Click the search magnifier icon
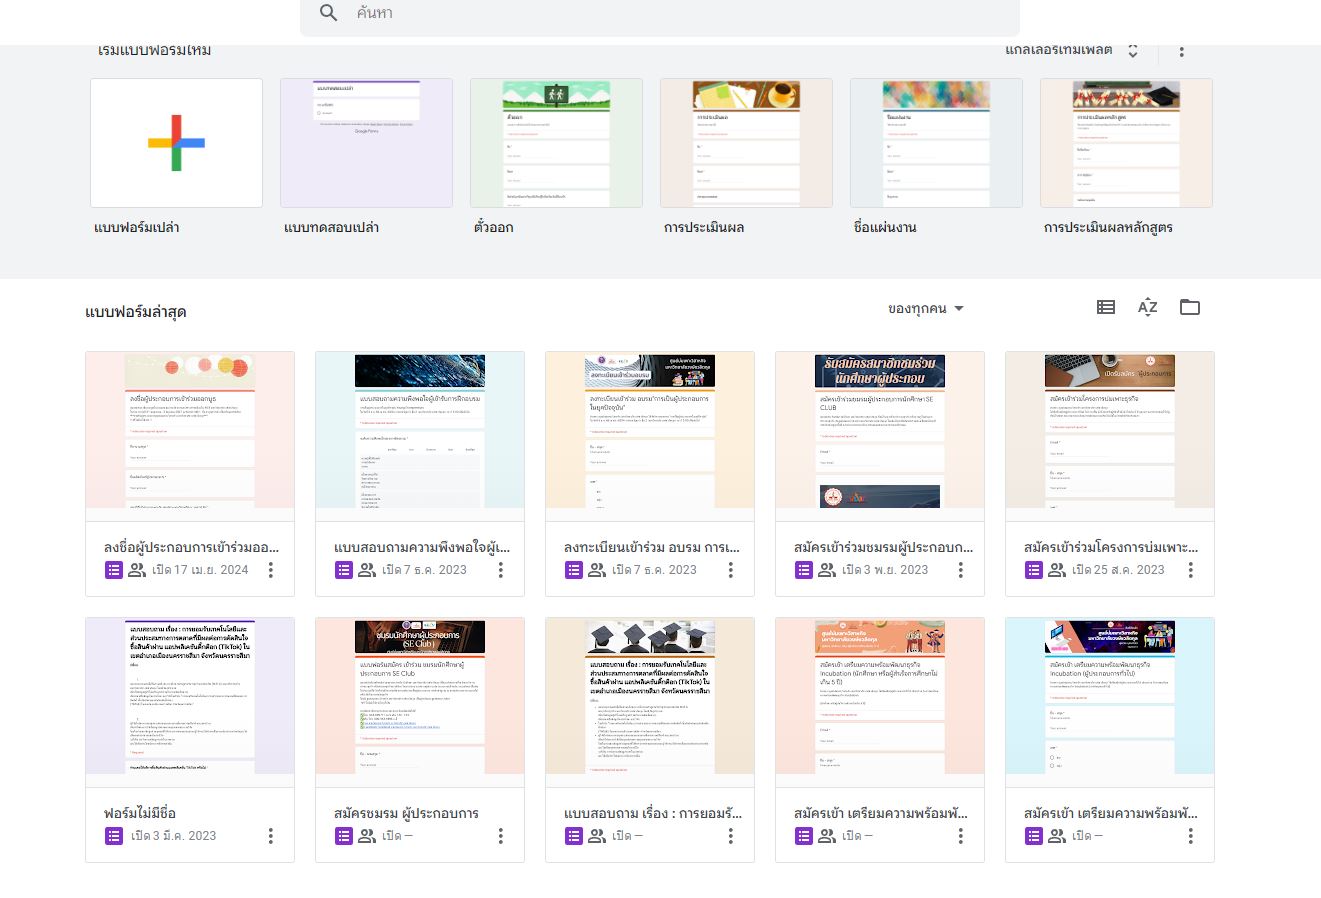 [329, 13]
